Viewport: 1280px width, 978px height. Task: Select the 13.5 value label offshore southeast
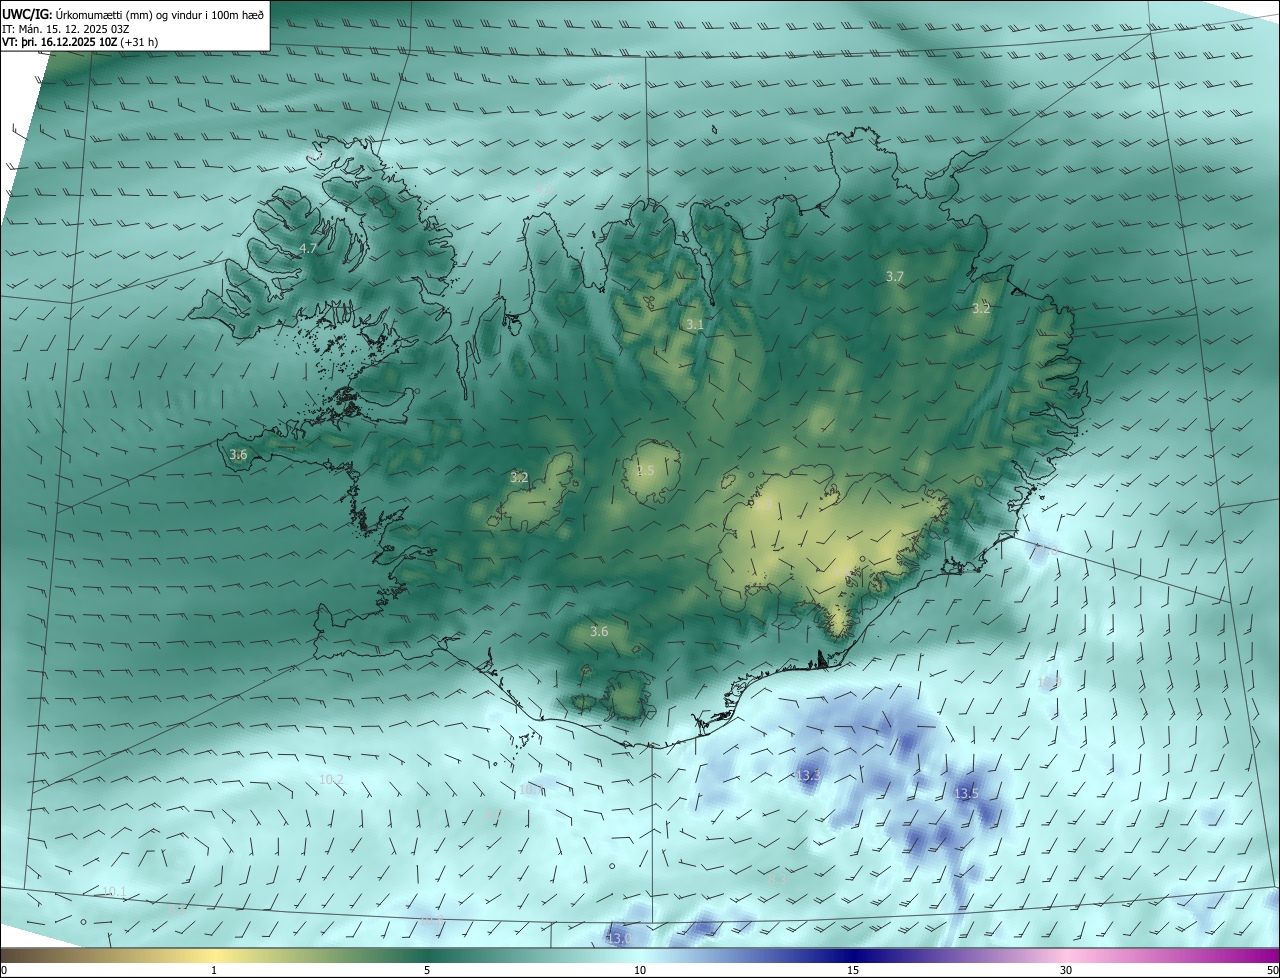tap(966, 793)
